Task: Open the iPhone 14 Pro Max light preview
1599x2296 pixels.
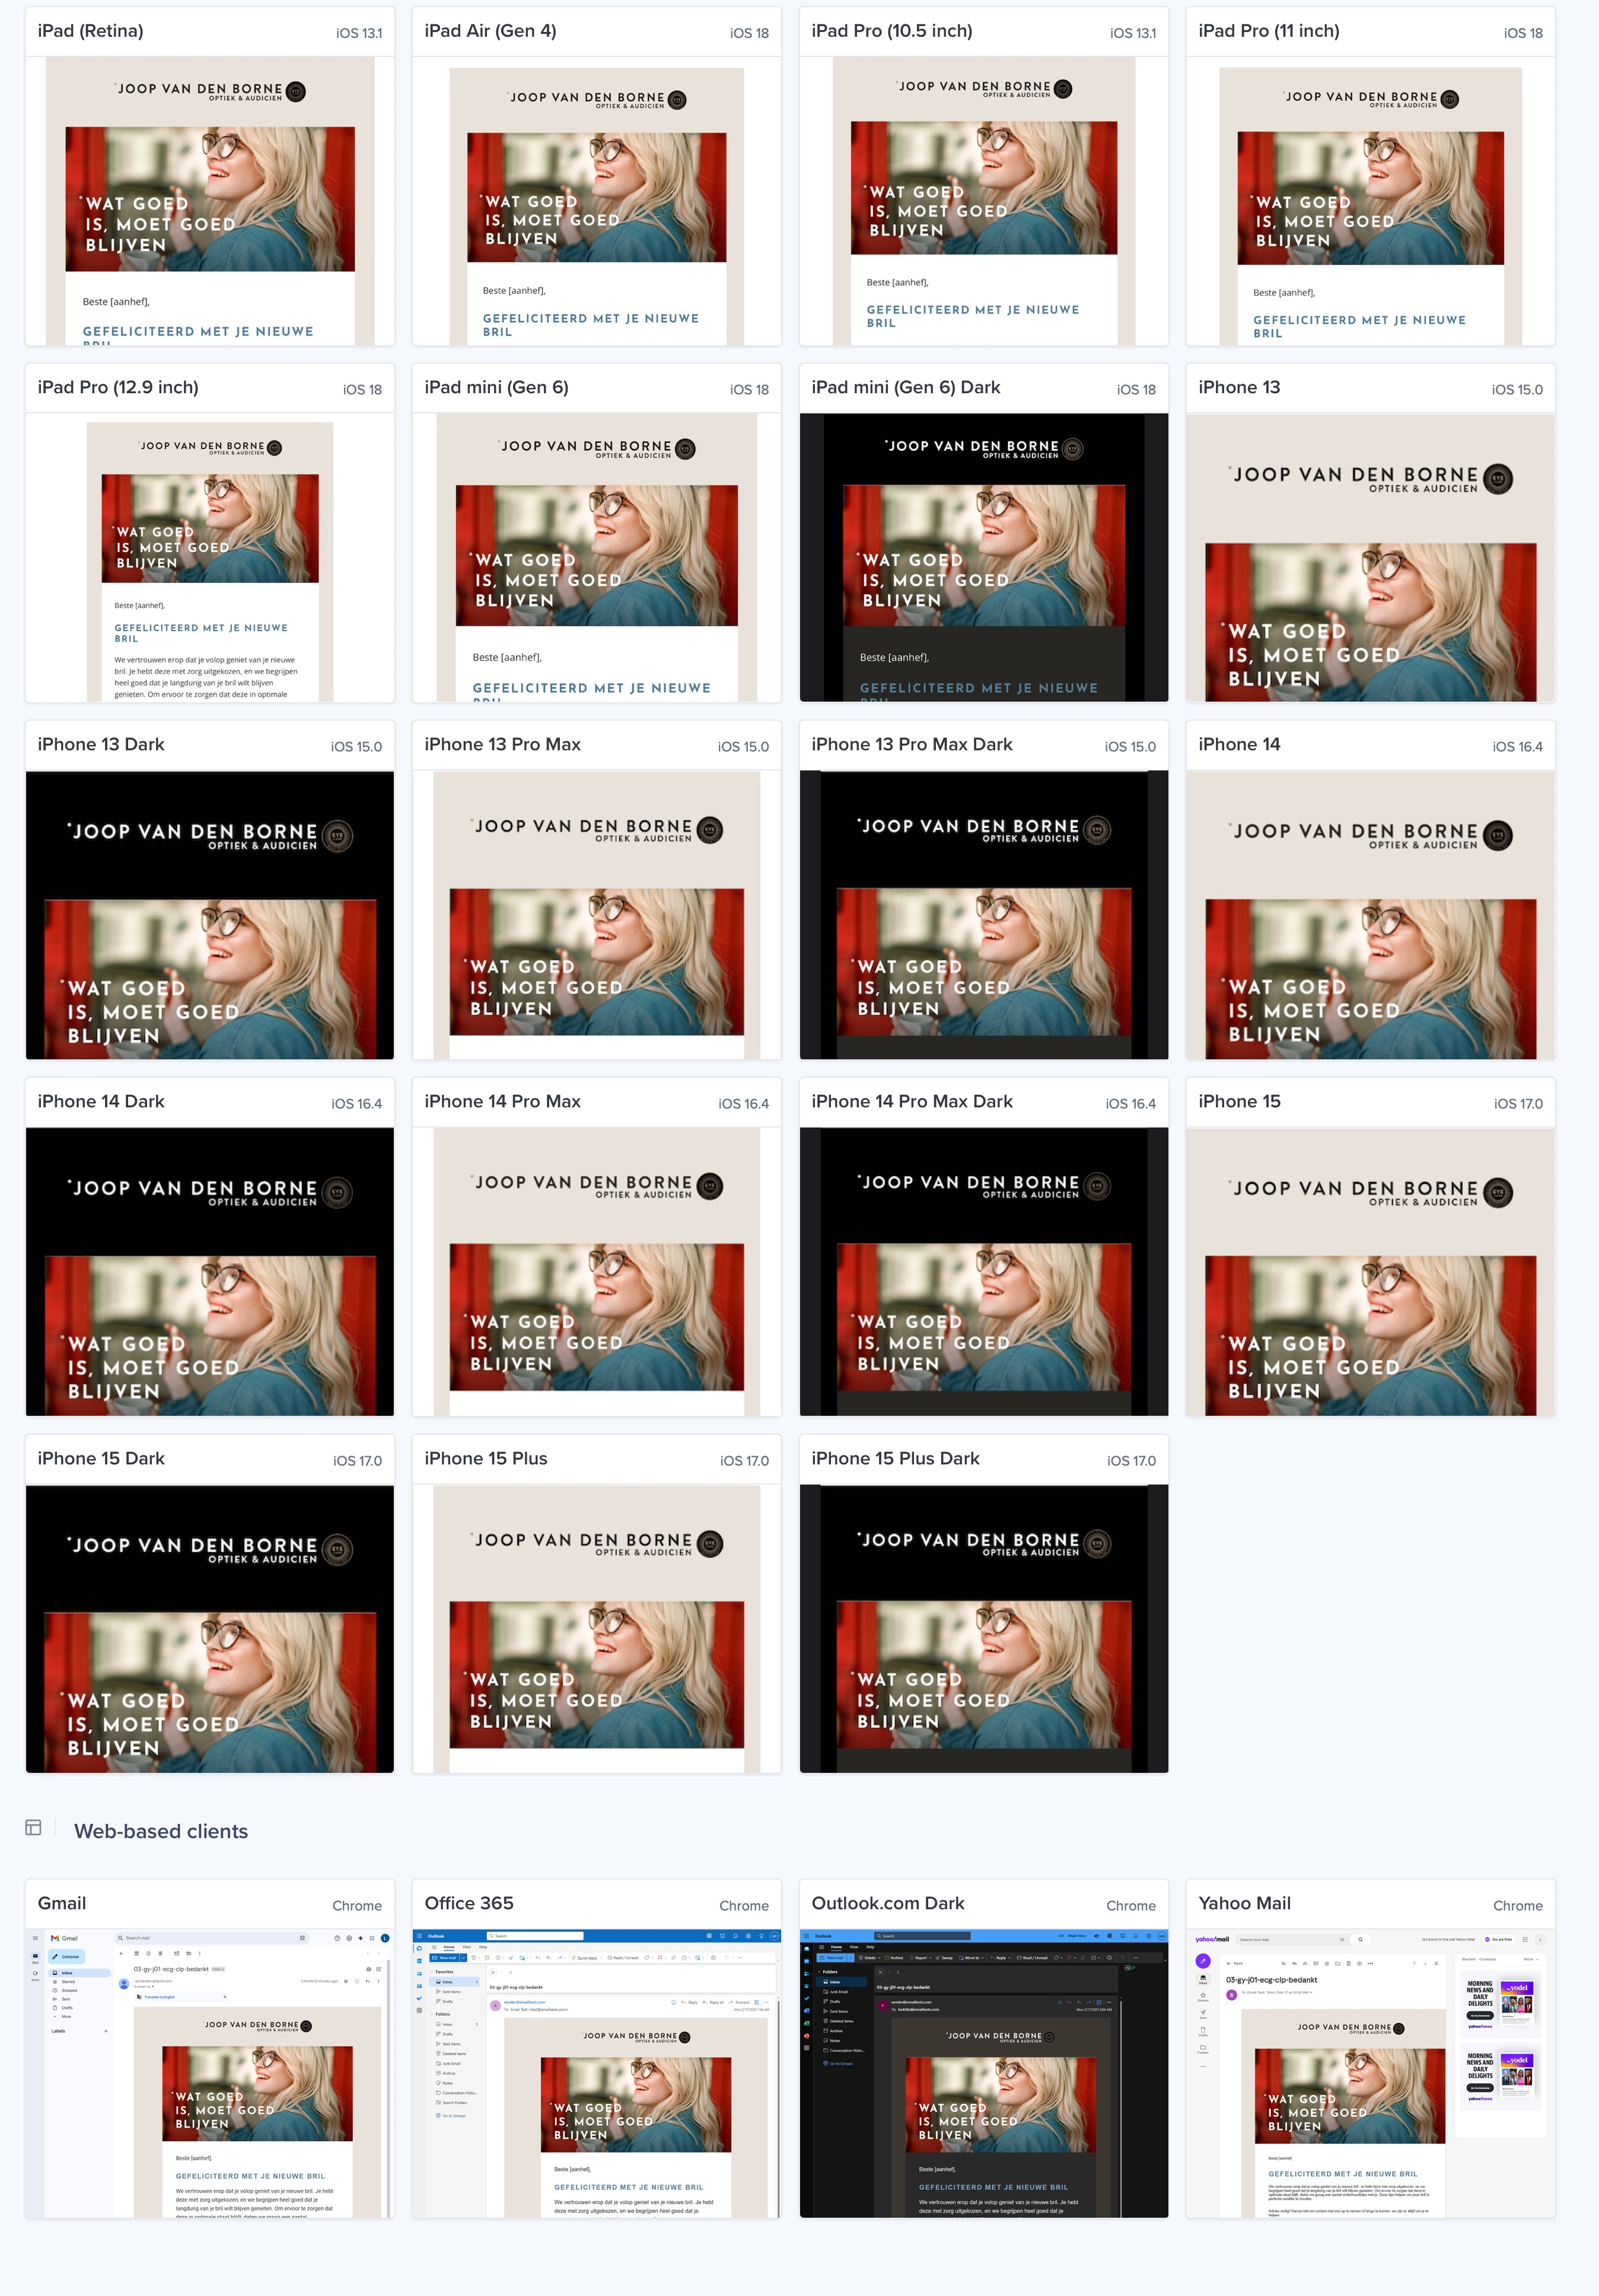Action: (597, 1272)
